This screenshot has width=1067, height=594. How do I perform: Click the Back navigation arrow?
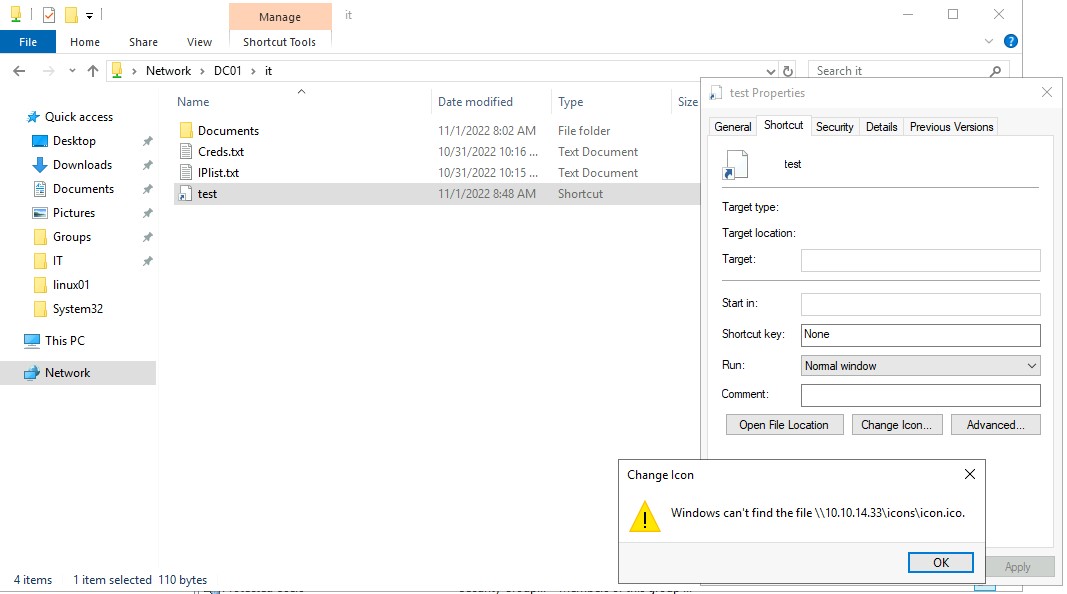tap(19, 71)
